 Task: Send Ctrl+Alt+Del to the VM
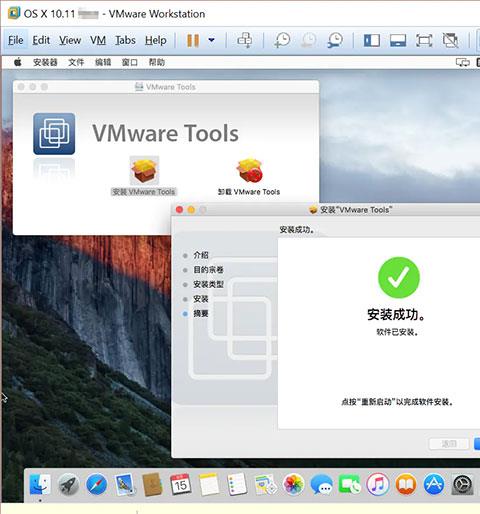245,40
